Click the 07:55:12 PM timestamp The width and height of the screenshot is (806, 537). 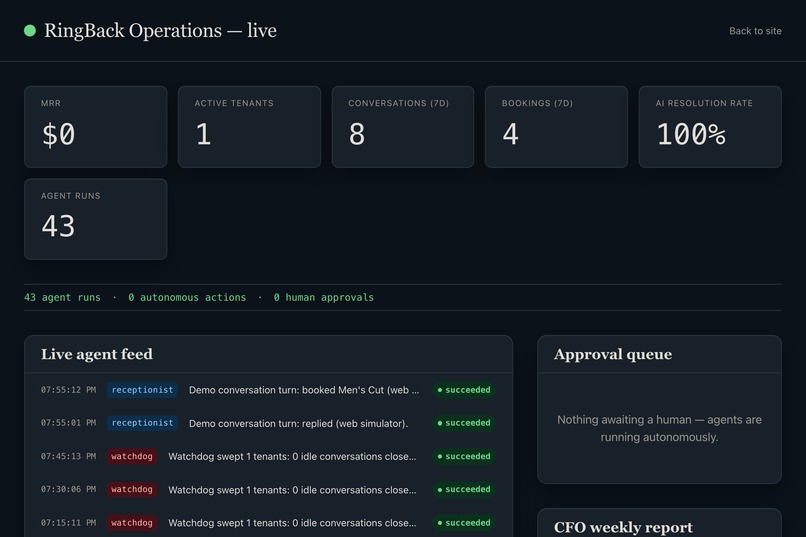68,390
